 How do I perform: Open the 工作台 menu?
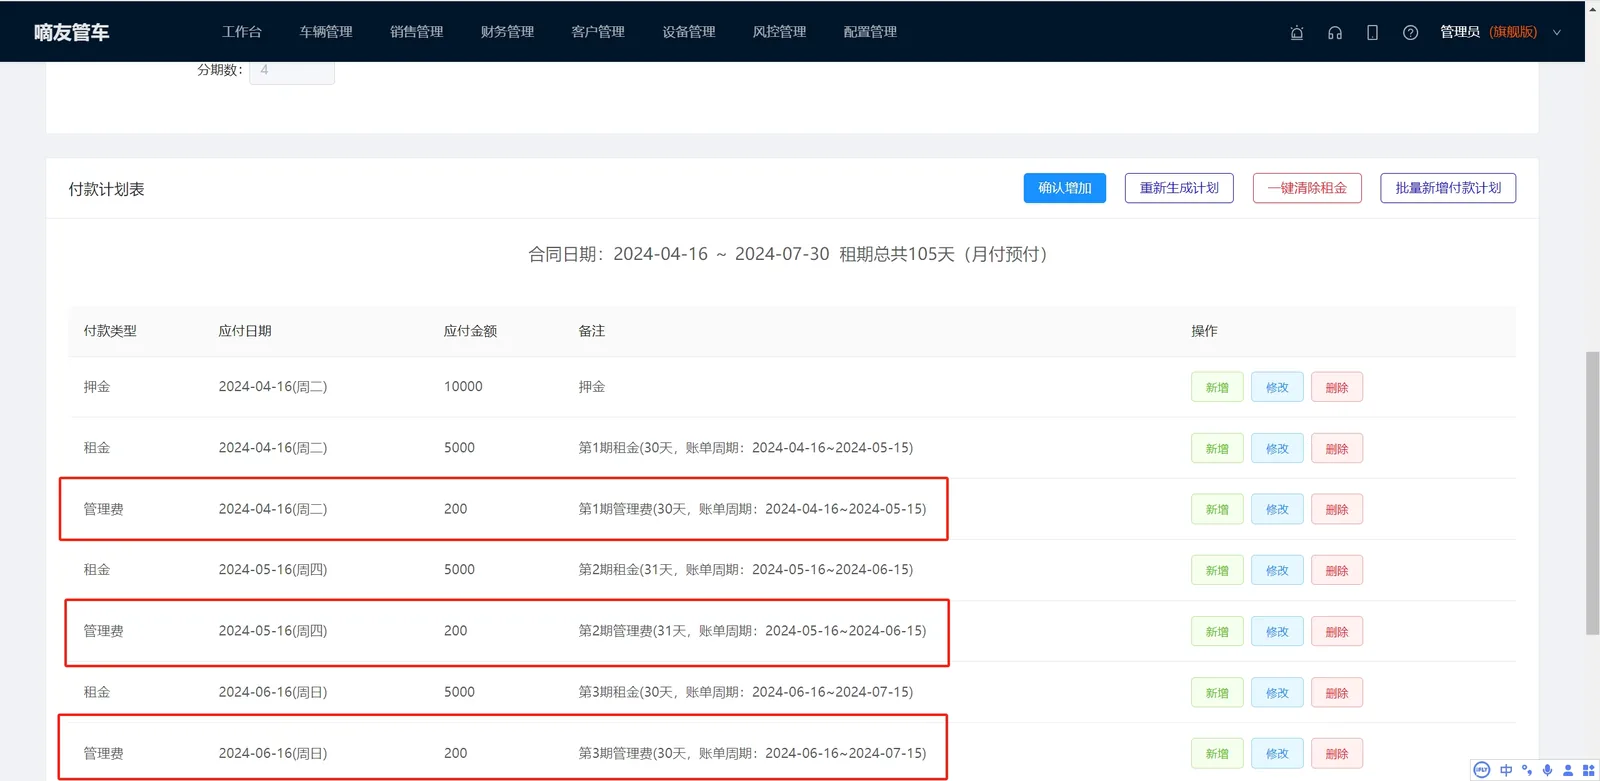tap(242, 32)
